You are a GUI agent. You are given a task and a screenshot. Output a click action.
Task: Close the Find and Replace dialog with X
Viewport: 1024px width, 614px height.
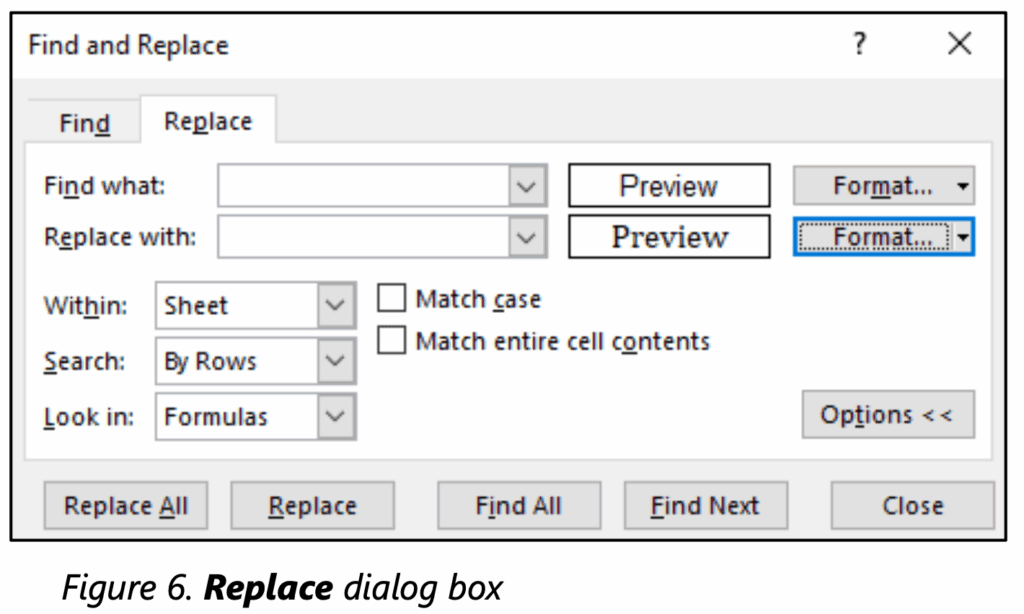pos(959,45)
